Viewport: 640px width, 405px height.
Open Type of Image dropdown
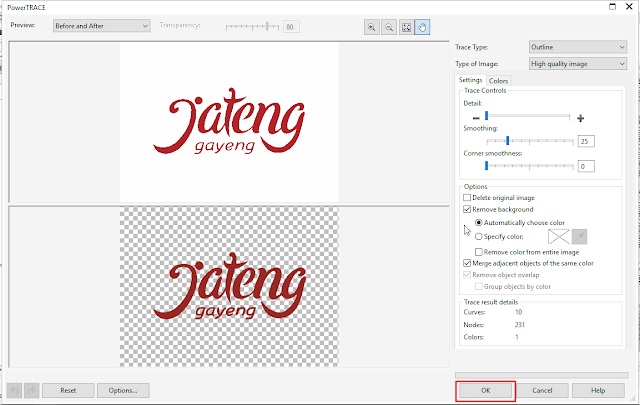click(x=578, y=64)
